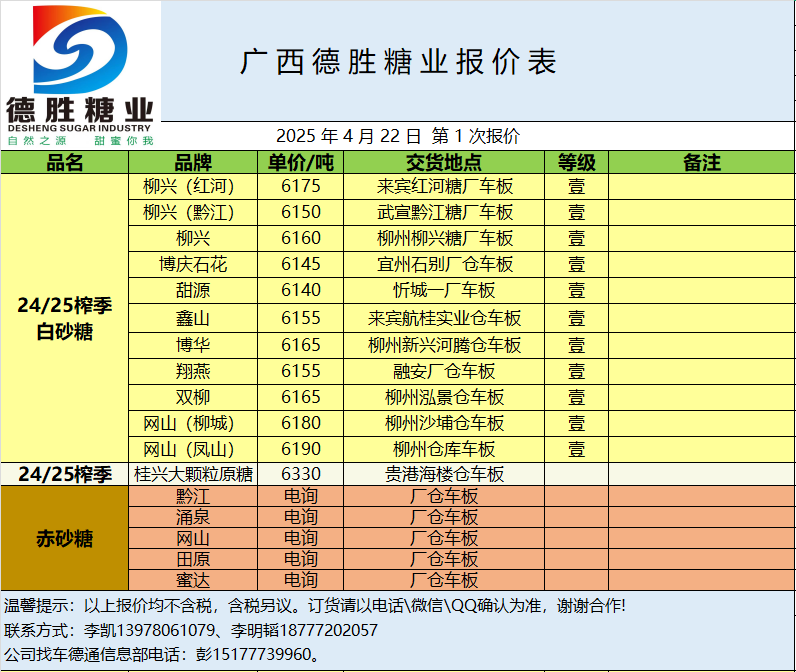The width and height of the screenshot is (796, 672).
Task: Click the 单价/吨 column header
Action: [x=301, y=163]
